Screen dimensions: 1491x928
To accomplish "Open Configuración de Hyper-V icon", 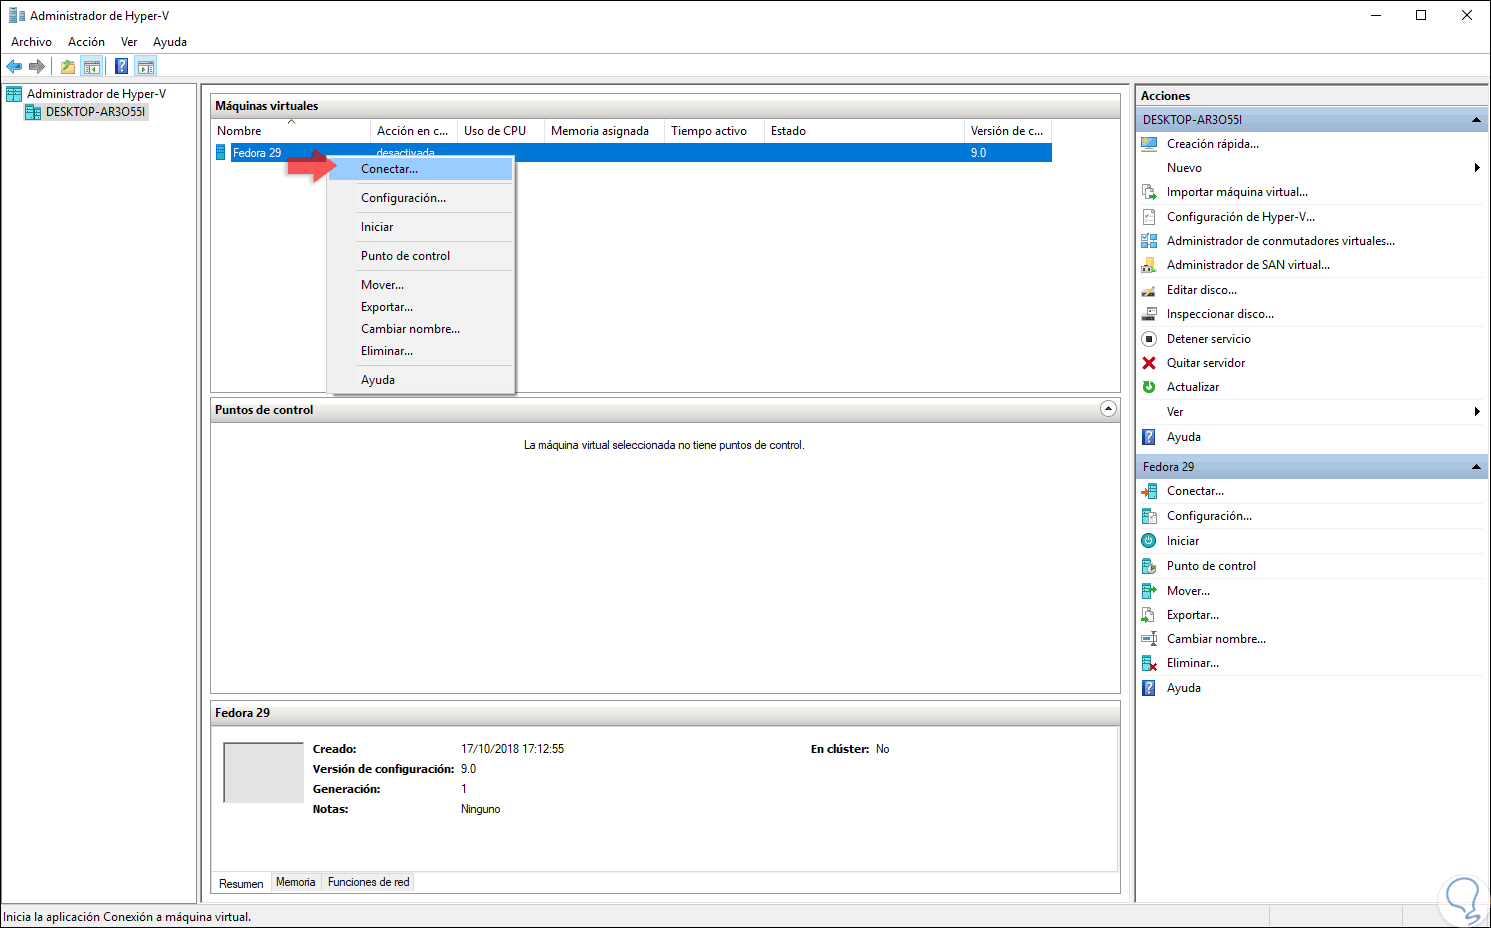I will [x=1149, y=217].
